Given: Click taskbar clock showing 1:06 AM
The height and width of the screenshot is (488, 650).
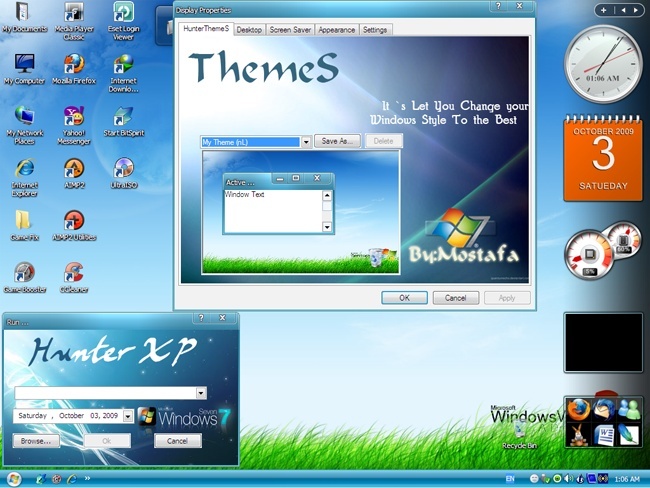Looking at the screenshot, I should 627,479.
